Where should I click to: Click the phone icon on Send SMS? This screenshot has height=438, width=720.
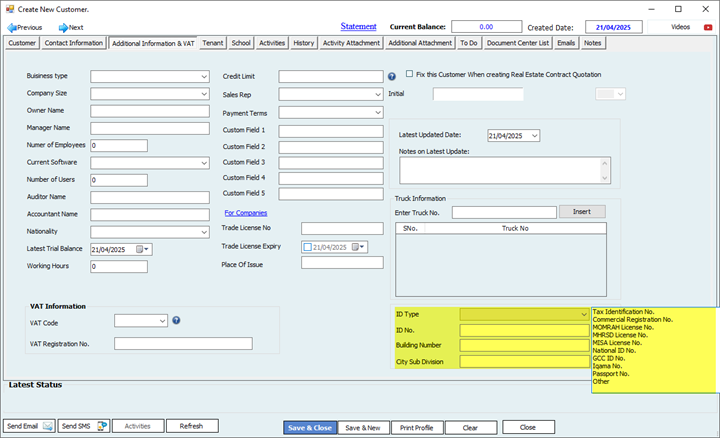point(102,426)
